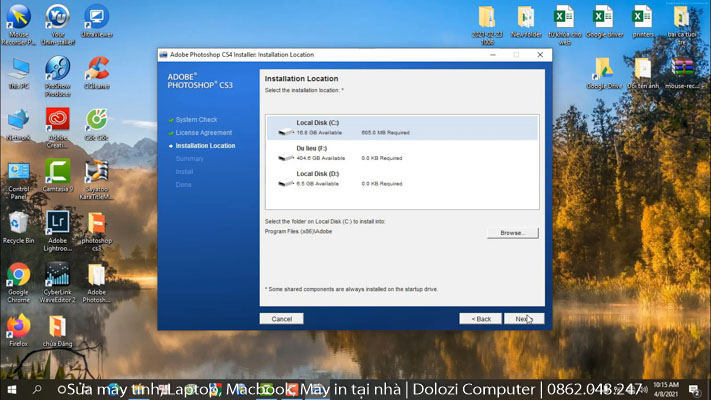Open the printers Excel file

point(642,17)
